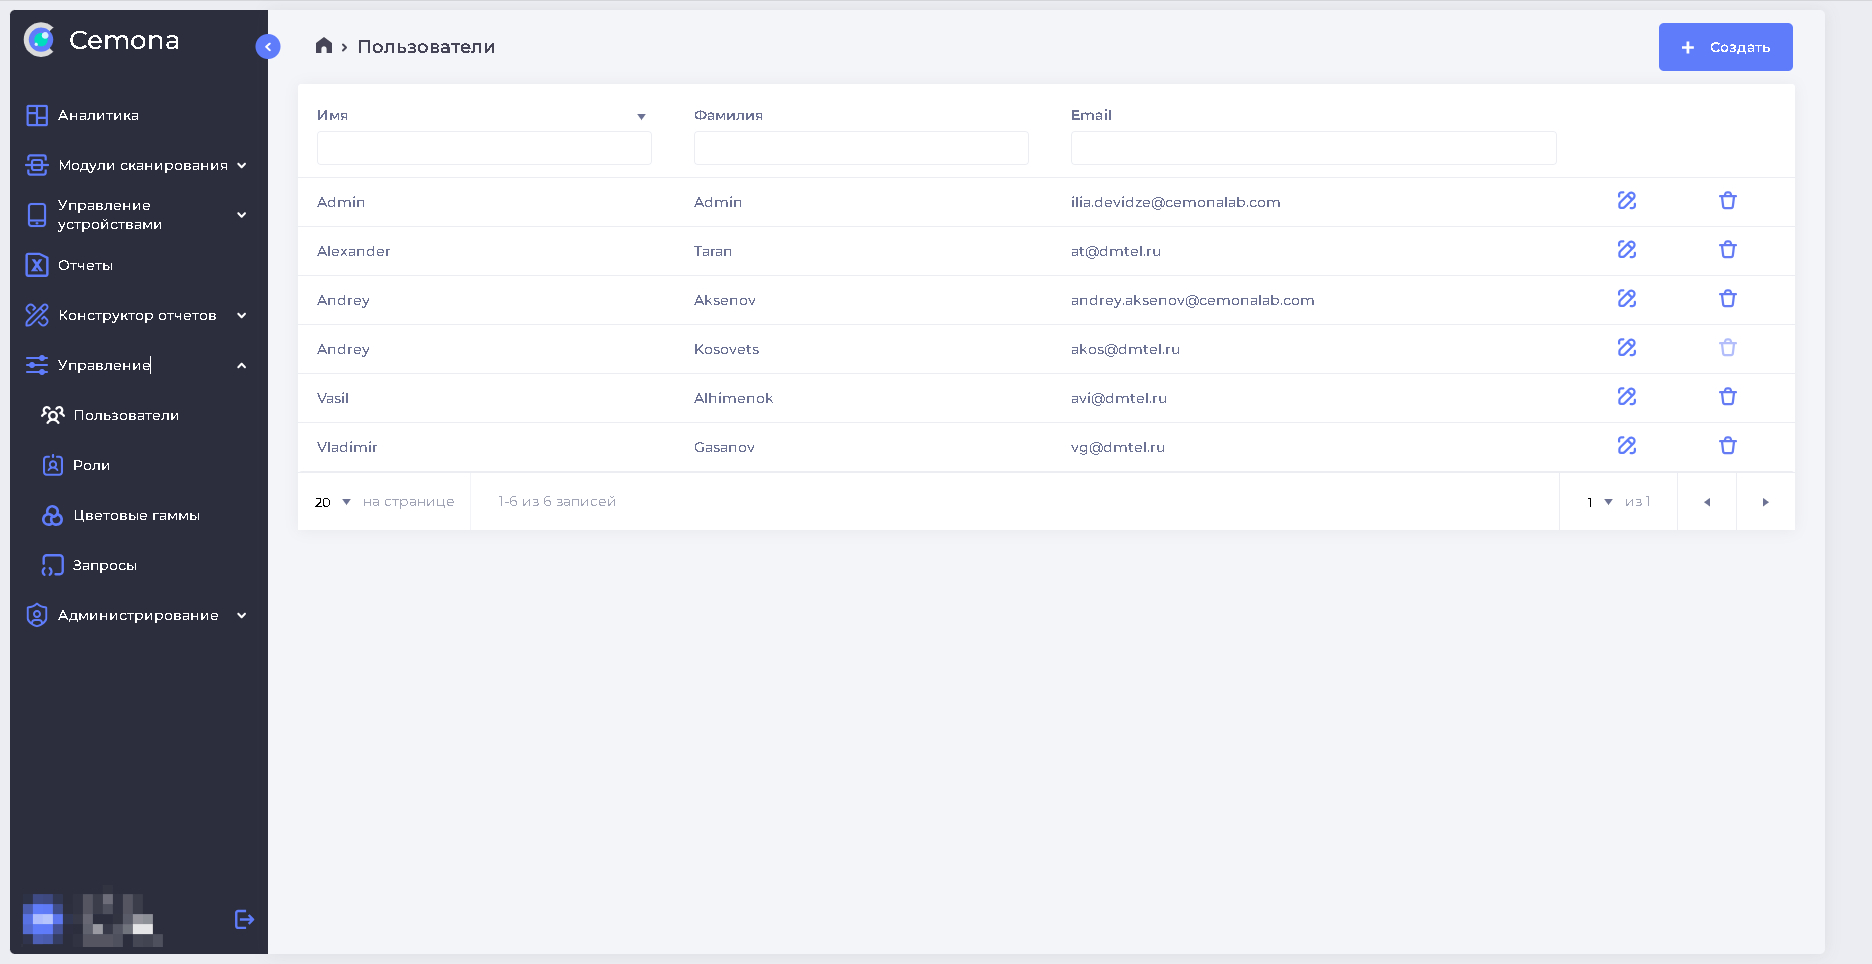Click the Cemona logo icon
Image resolution: width=1872 pixels, height=964 pixels.
tap(40, 40)
